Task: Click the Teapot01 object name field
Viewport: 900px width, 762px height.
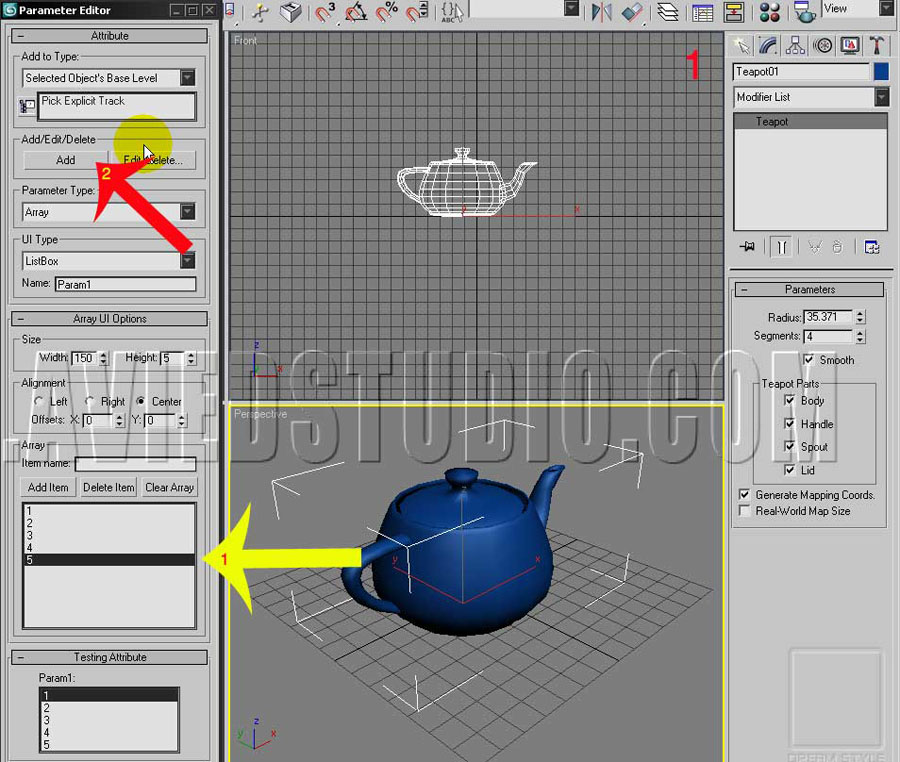Action: (x=801, y=72)
